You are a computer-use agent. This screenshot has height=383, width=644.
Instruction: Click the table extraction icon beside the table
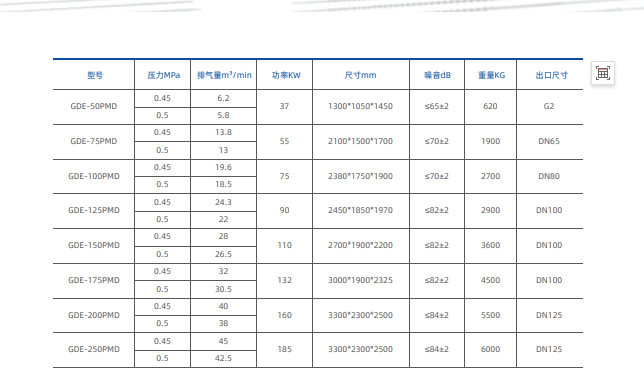click(x=603, y=73)
